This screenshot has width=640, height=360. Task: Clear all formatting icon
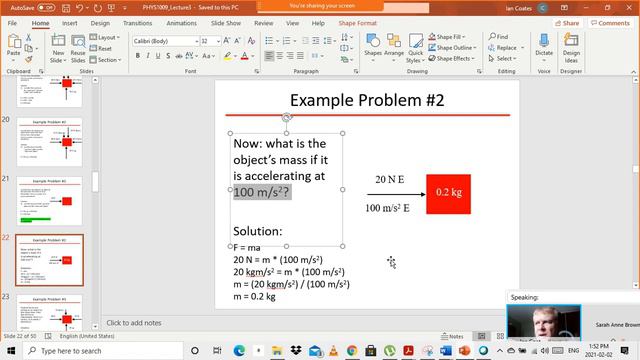tap(251, 41)
